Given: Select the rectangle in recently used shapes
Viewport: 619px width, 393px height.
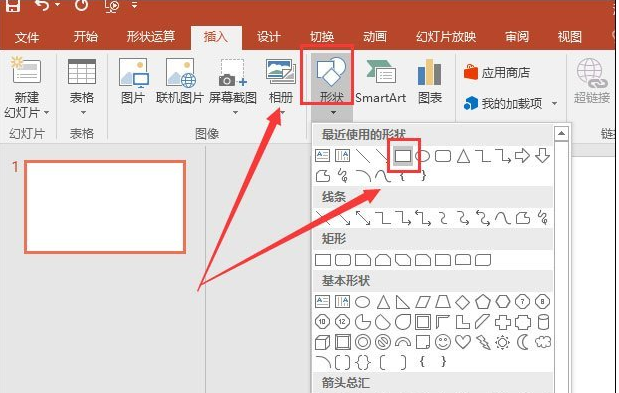Looking at the screenshot, I should 403,156.
